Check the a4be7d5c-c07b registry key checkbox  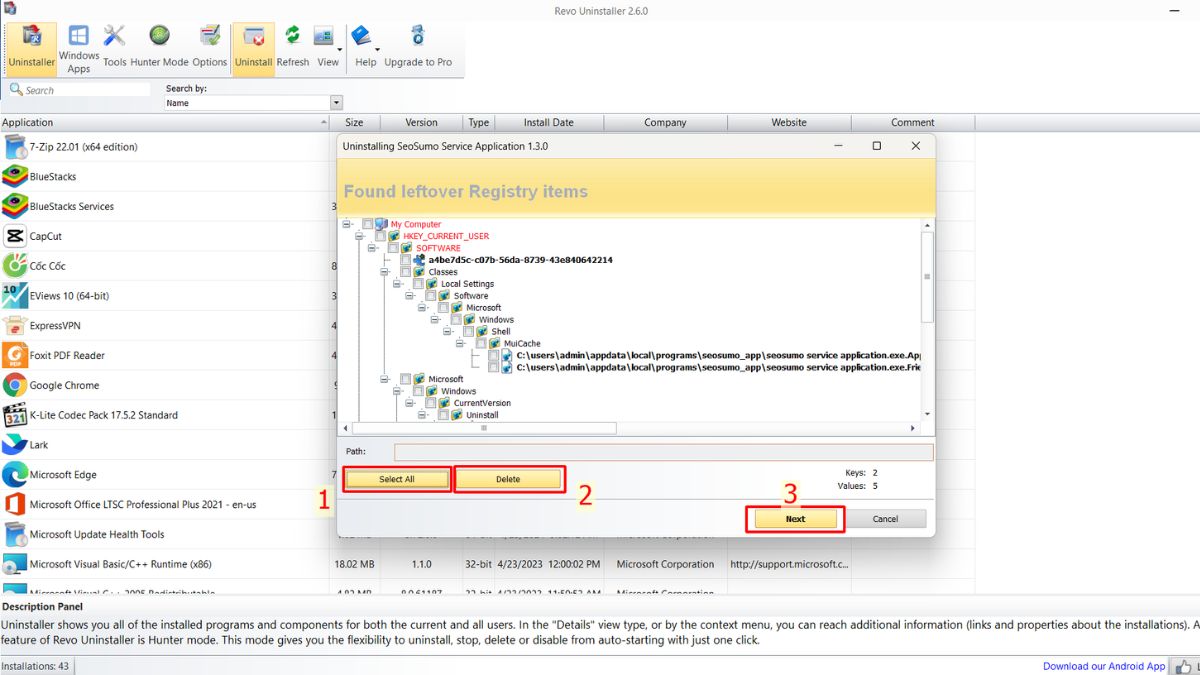click(405, 260)
